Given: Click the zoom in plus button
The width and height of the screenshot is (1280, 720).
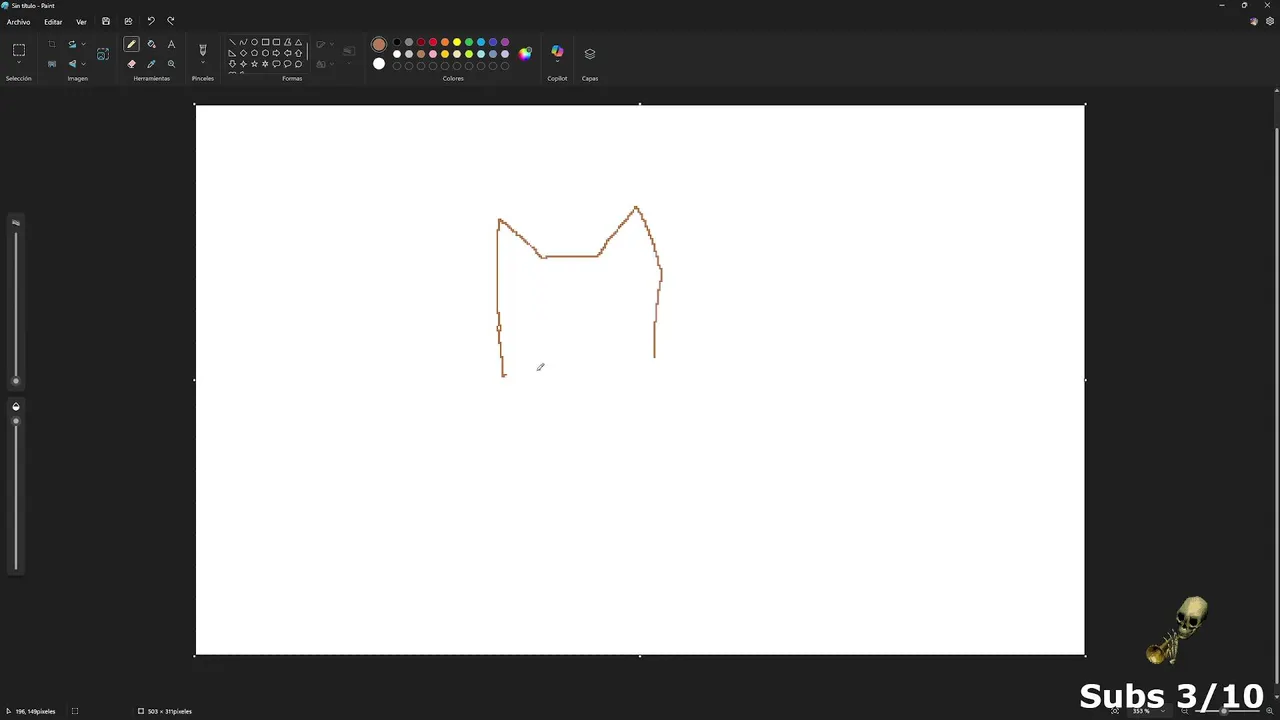Looking at the screenshot, I should pos(1268,711).
